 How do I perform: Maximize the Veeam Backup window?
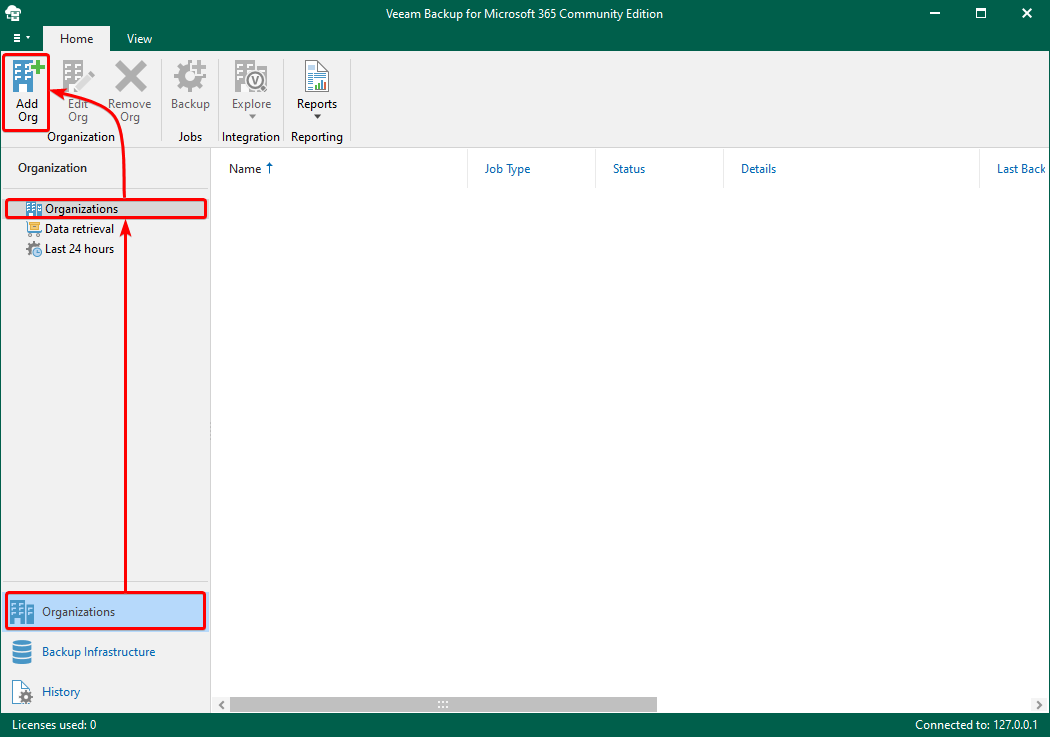[x=980, y=13]
